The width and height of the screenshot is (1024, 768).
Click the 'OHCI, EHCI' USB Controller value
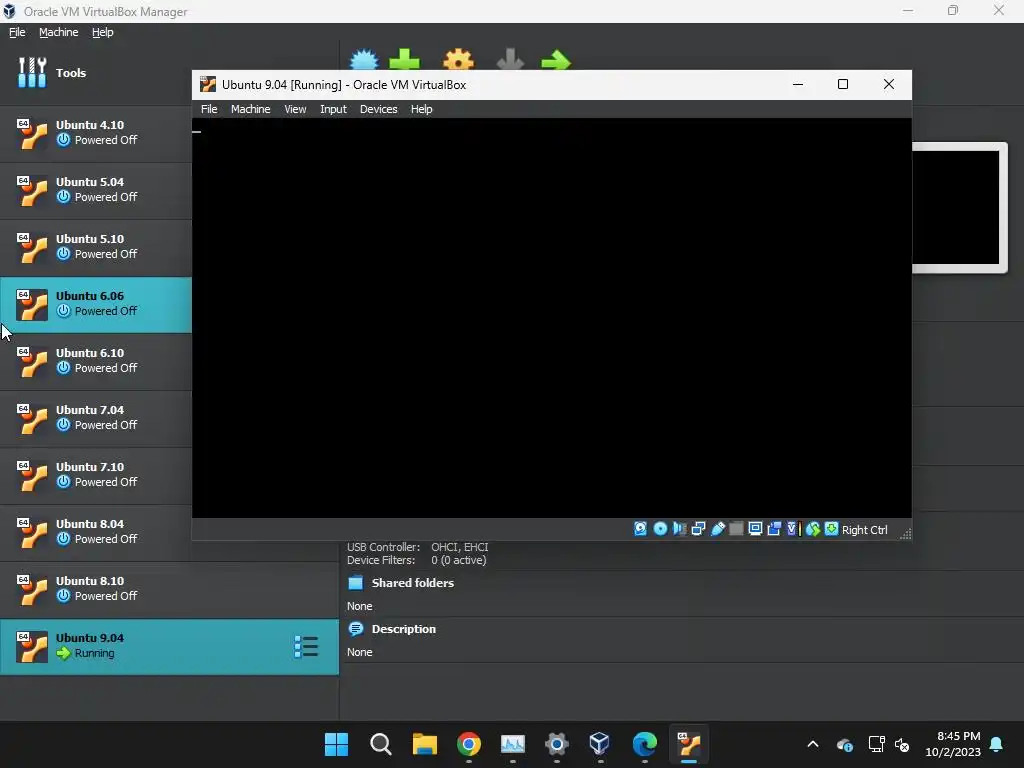click(460, 547)
